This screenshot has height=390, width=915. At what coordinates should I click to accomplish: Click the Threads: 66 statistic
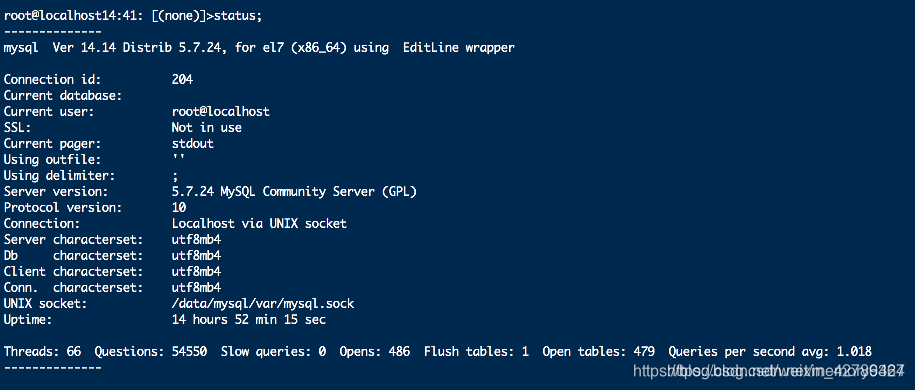(42, 351)
